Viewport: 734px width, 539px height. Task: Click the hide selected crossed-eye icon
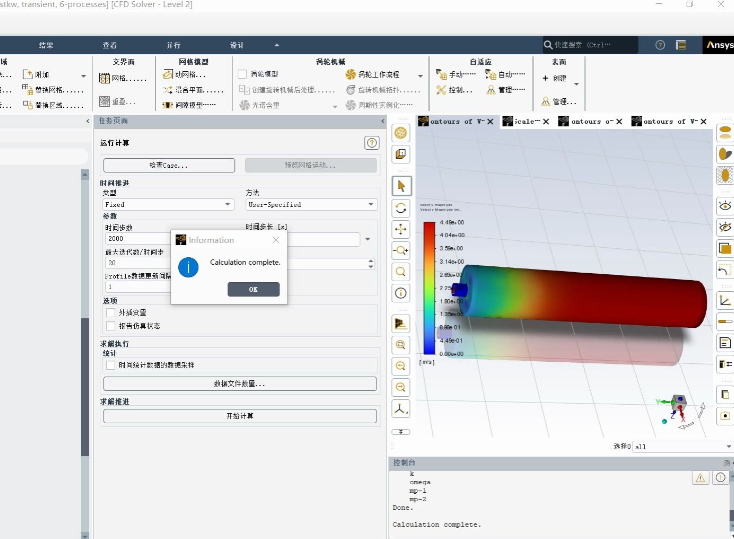click(x=725, y=228)
